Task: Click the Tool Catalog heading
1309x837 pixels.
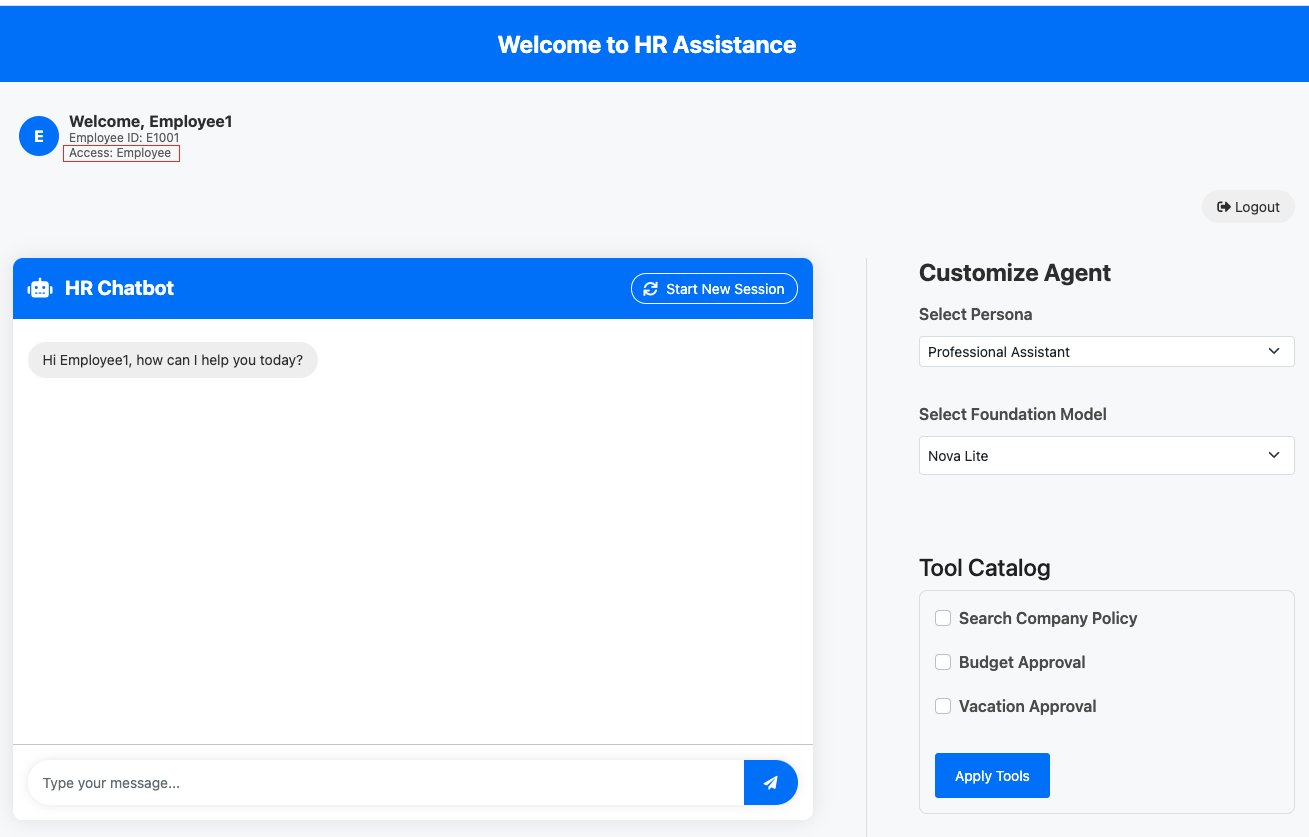Action: click(x=985, y=568)
